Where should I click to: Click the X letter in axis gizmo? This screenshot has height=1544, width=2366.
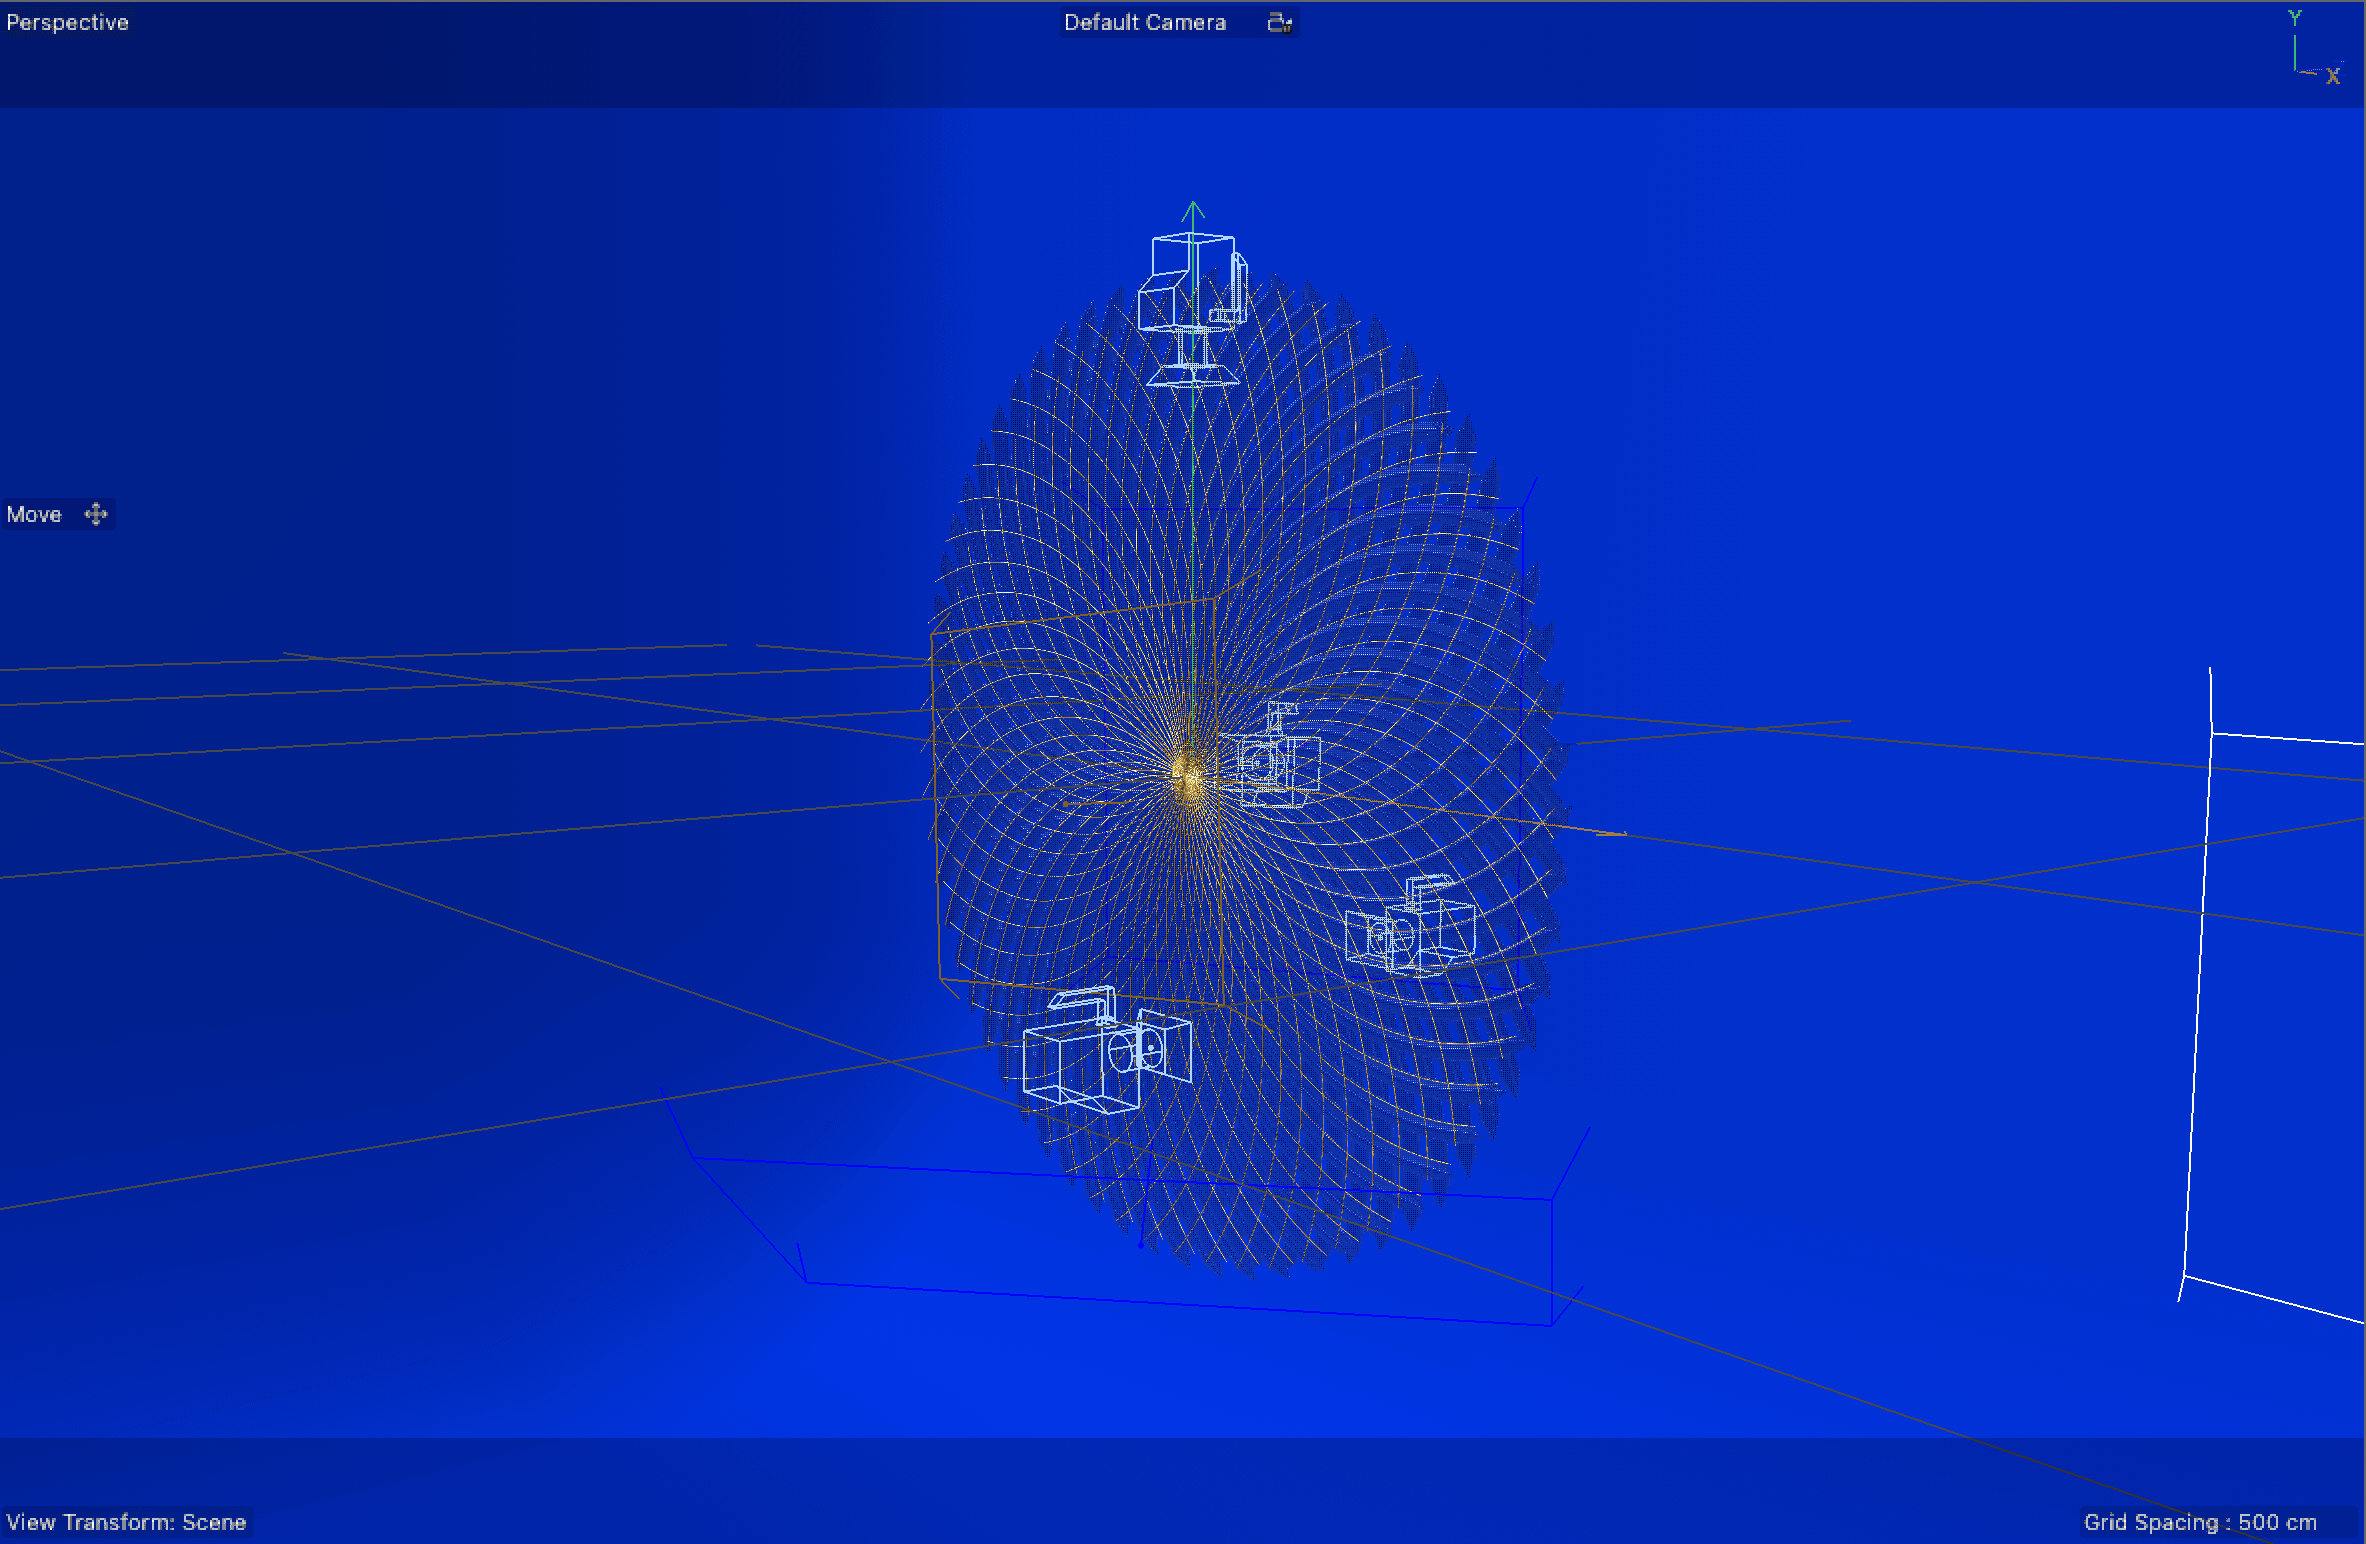point(2333,76)
